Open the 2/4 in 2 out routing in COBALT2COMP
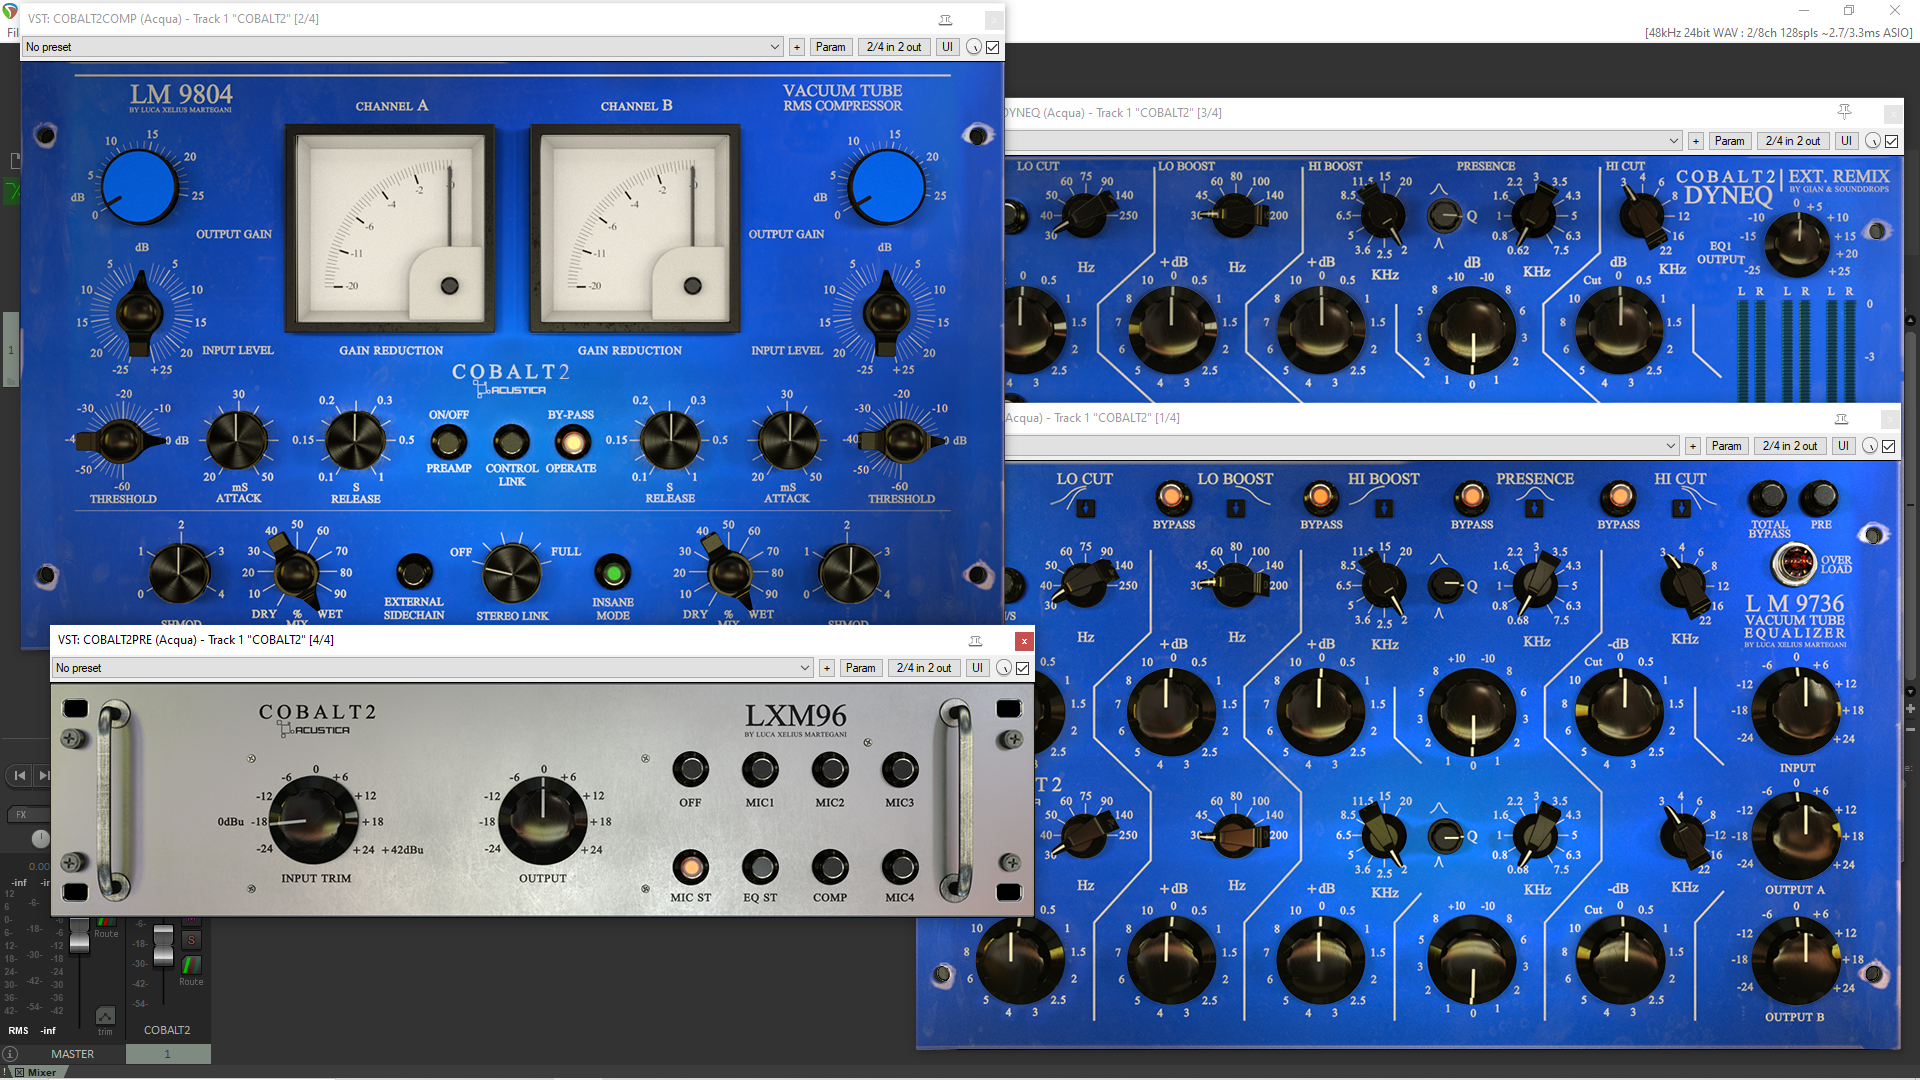Image resolution: width=1920 pixels, height=1080 pixels. [x=893, y=47]
